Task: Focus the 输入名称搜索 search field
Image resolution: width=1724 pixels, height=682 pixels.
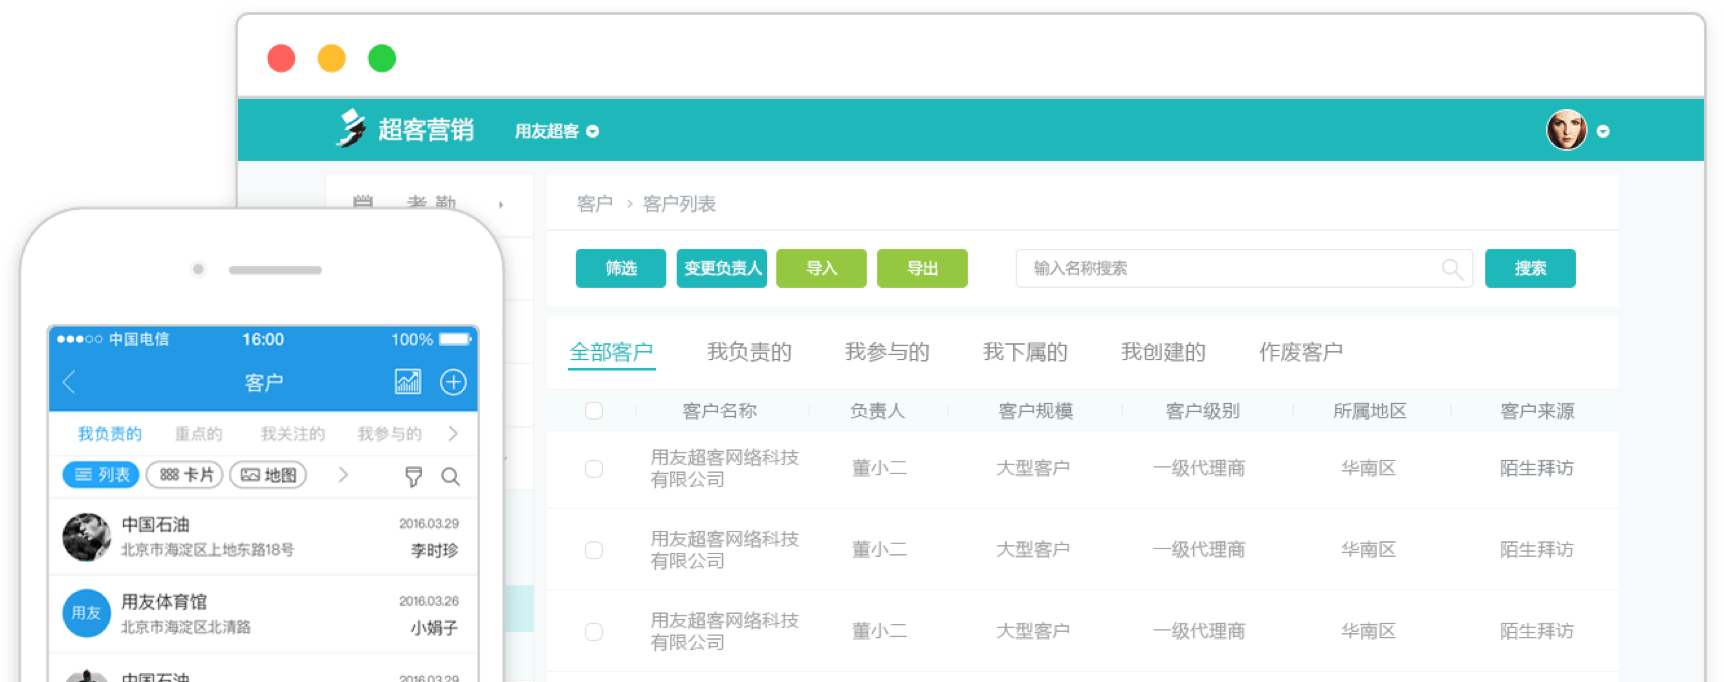Action: click(x=1244, y=268)
